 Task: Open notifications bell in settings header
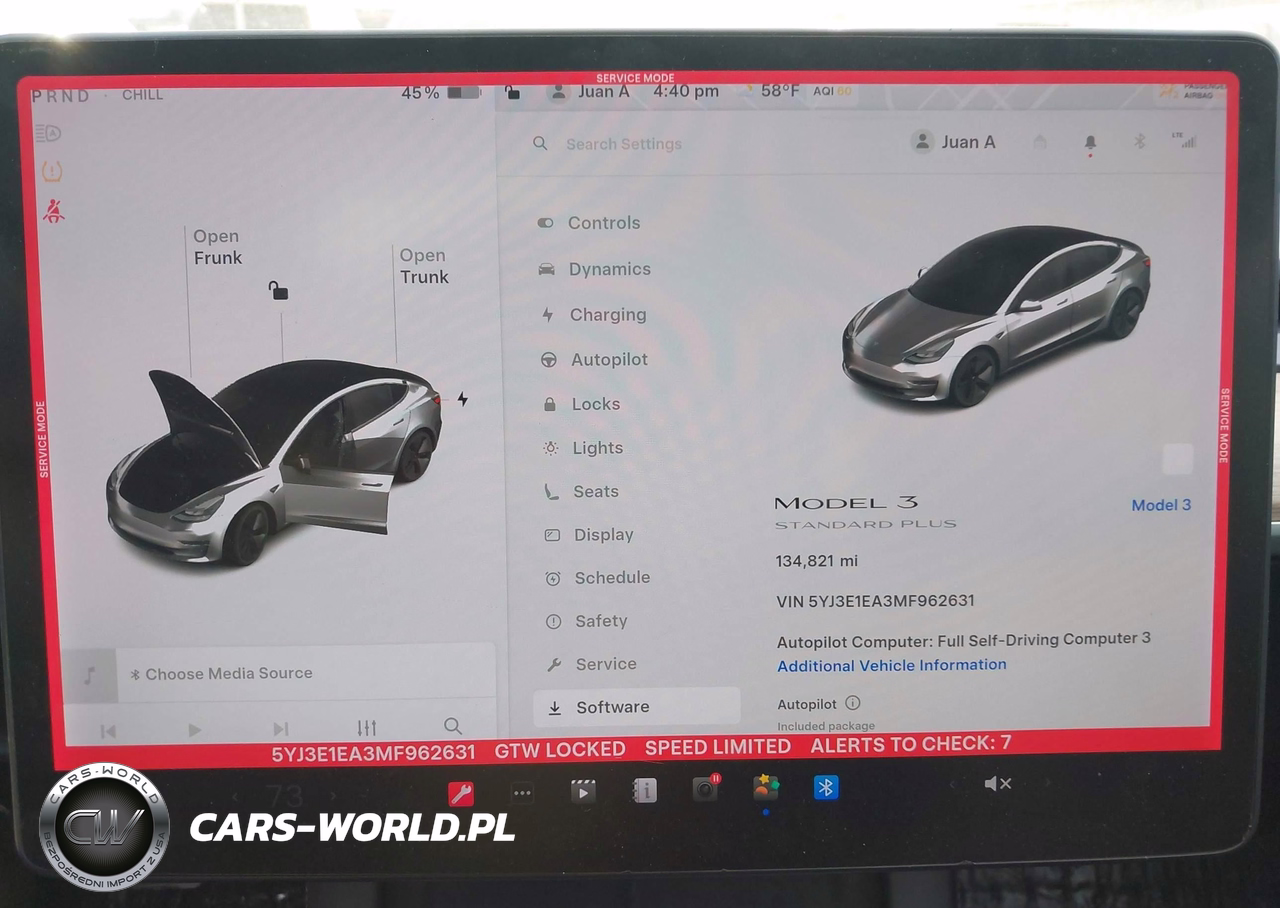point(1090,143)
